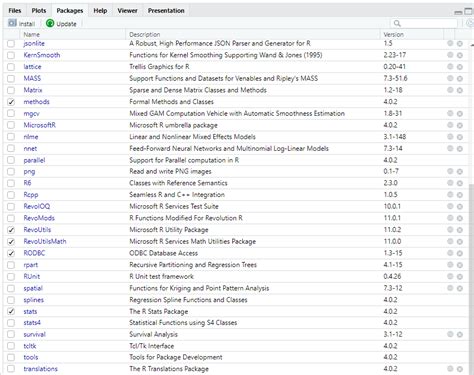The width and height of the screenshot is (474, 375).
Task: Check the splines package checkbox
Action: (x=11, y=300)
